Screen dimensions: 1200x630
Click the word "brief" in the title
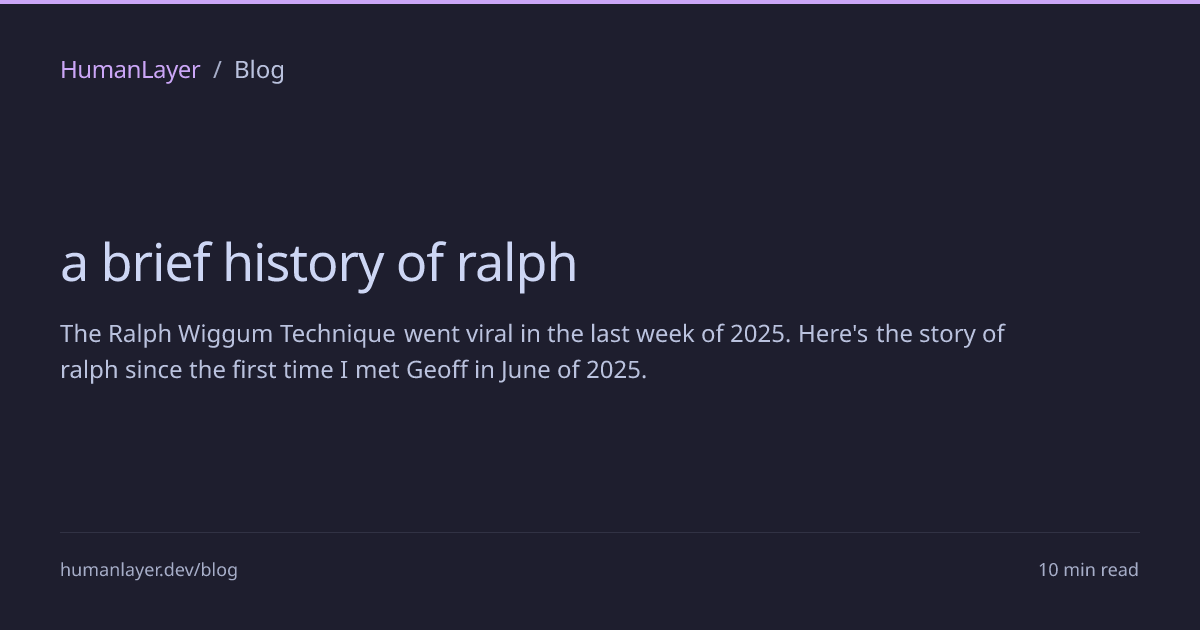tap(155, 263)
